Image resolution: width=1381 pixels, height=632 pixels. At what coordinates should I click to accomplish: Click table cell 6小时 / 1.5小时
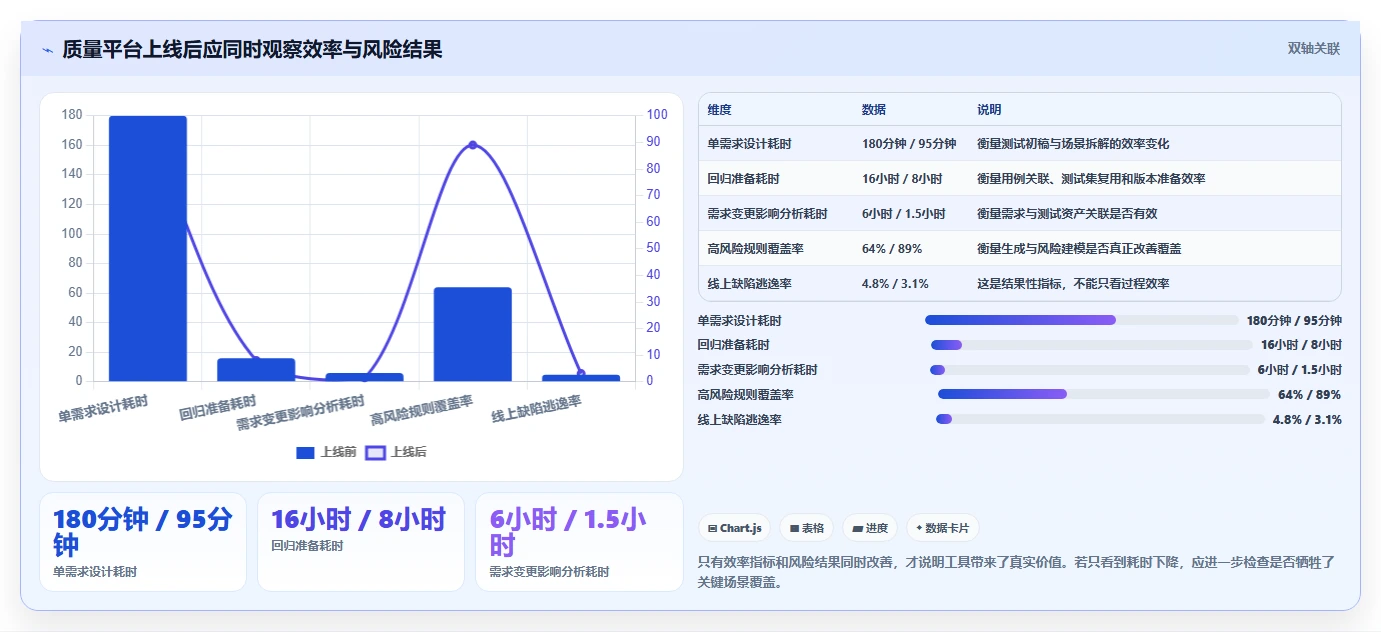click(903, 214)
